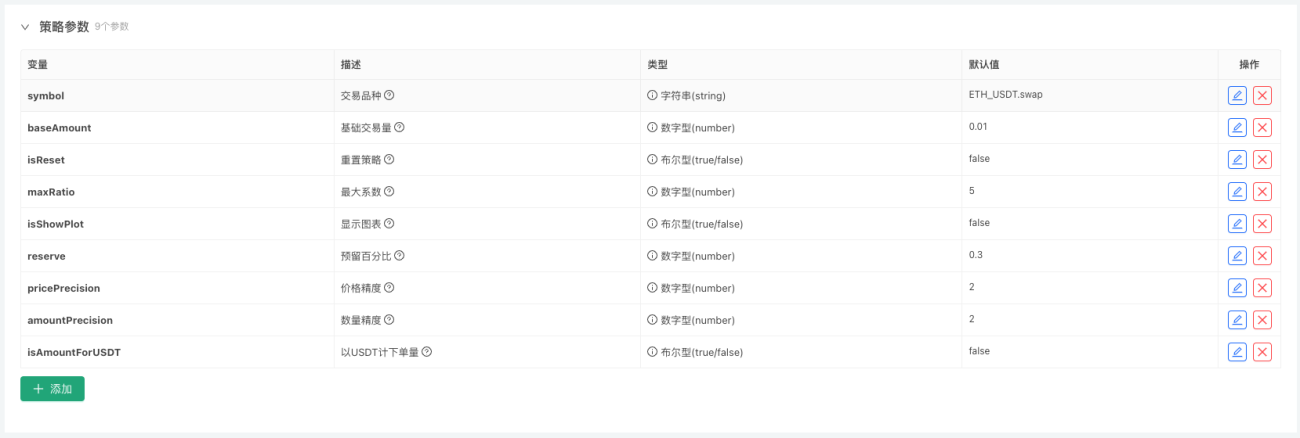The image size is (1300, 438).
Task: Delete the baseAmount parameter
Action: coord(1262,127)
